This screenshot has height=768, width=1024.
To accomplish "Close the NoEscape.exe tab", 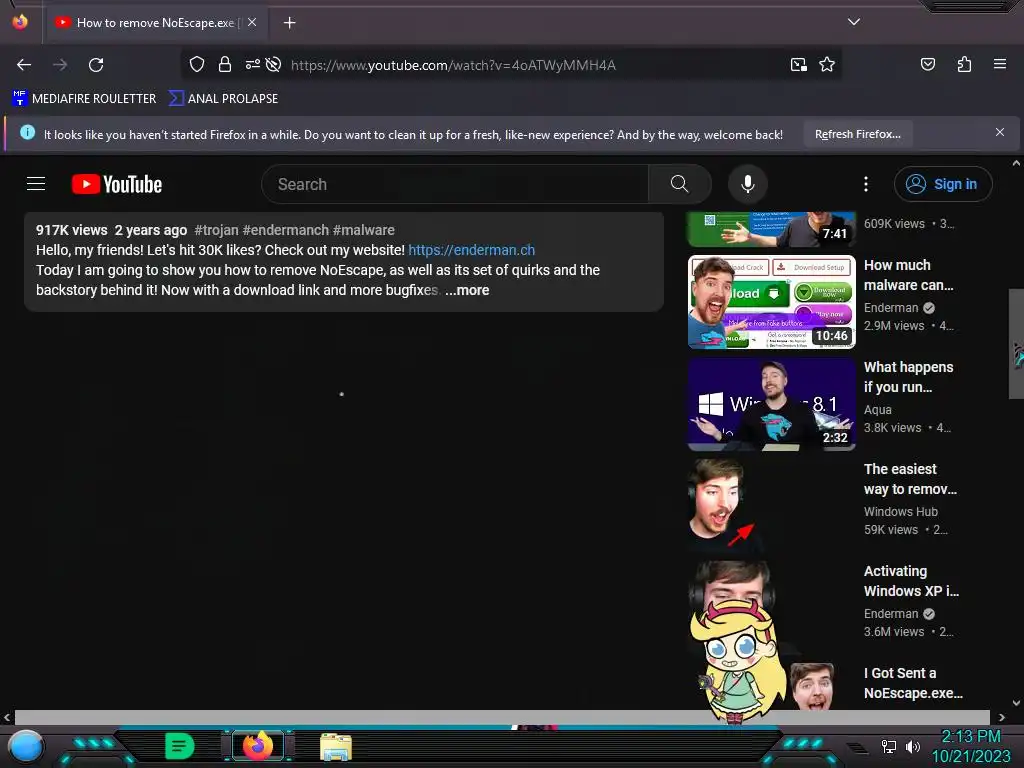I will [252, 22].
